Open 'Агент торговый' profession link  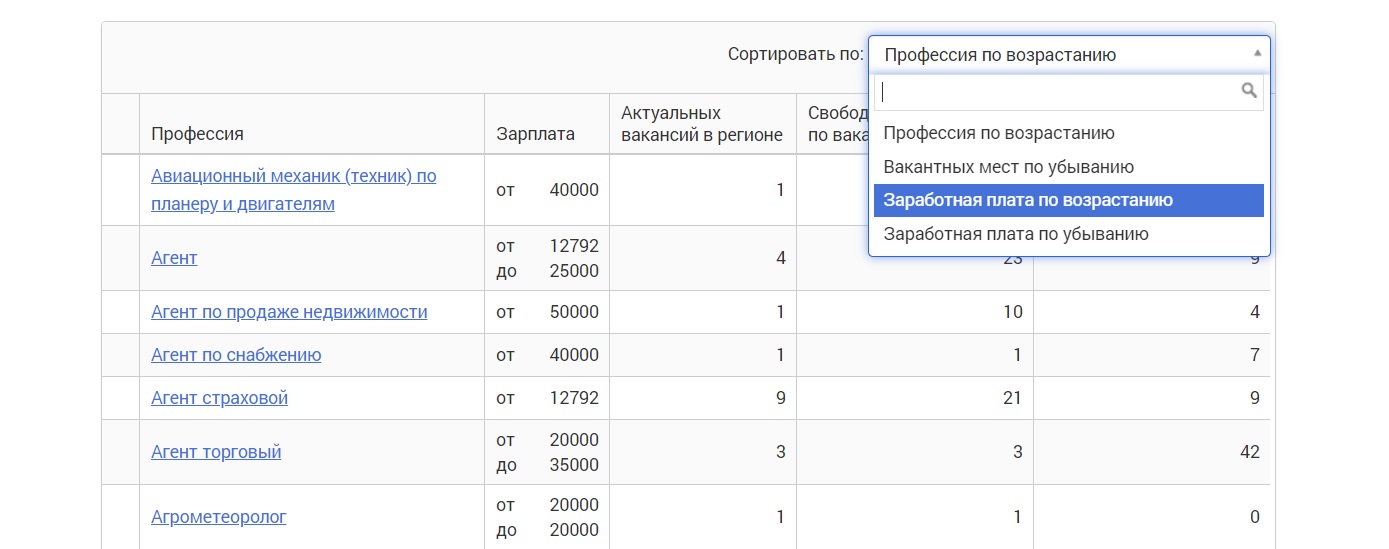click(x=216, y=452)
